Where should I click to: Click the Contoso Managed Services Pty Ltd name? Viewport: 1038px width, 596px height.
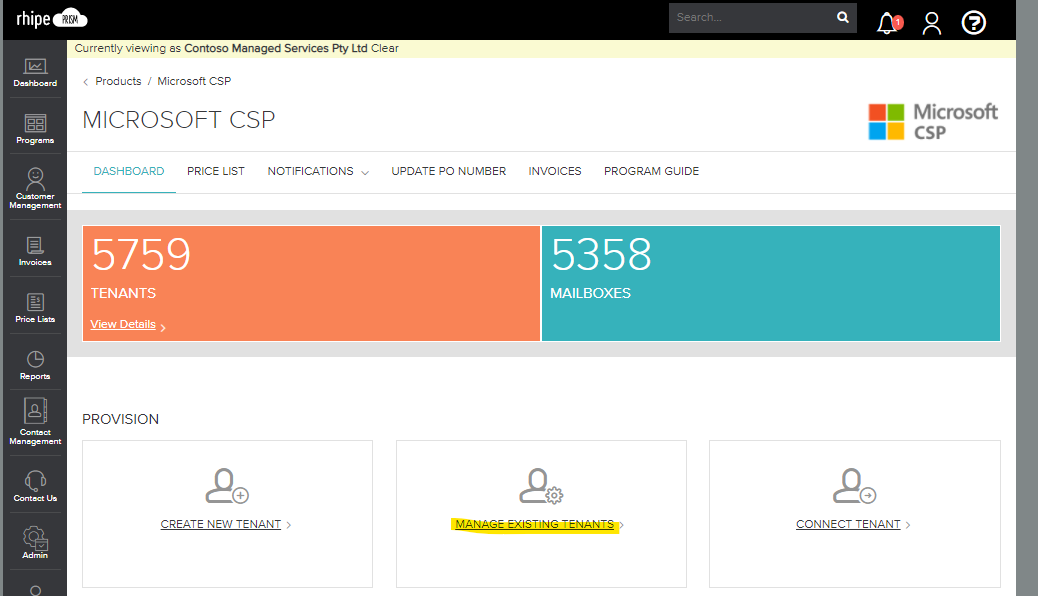275,48
